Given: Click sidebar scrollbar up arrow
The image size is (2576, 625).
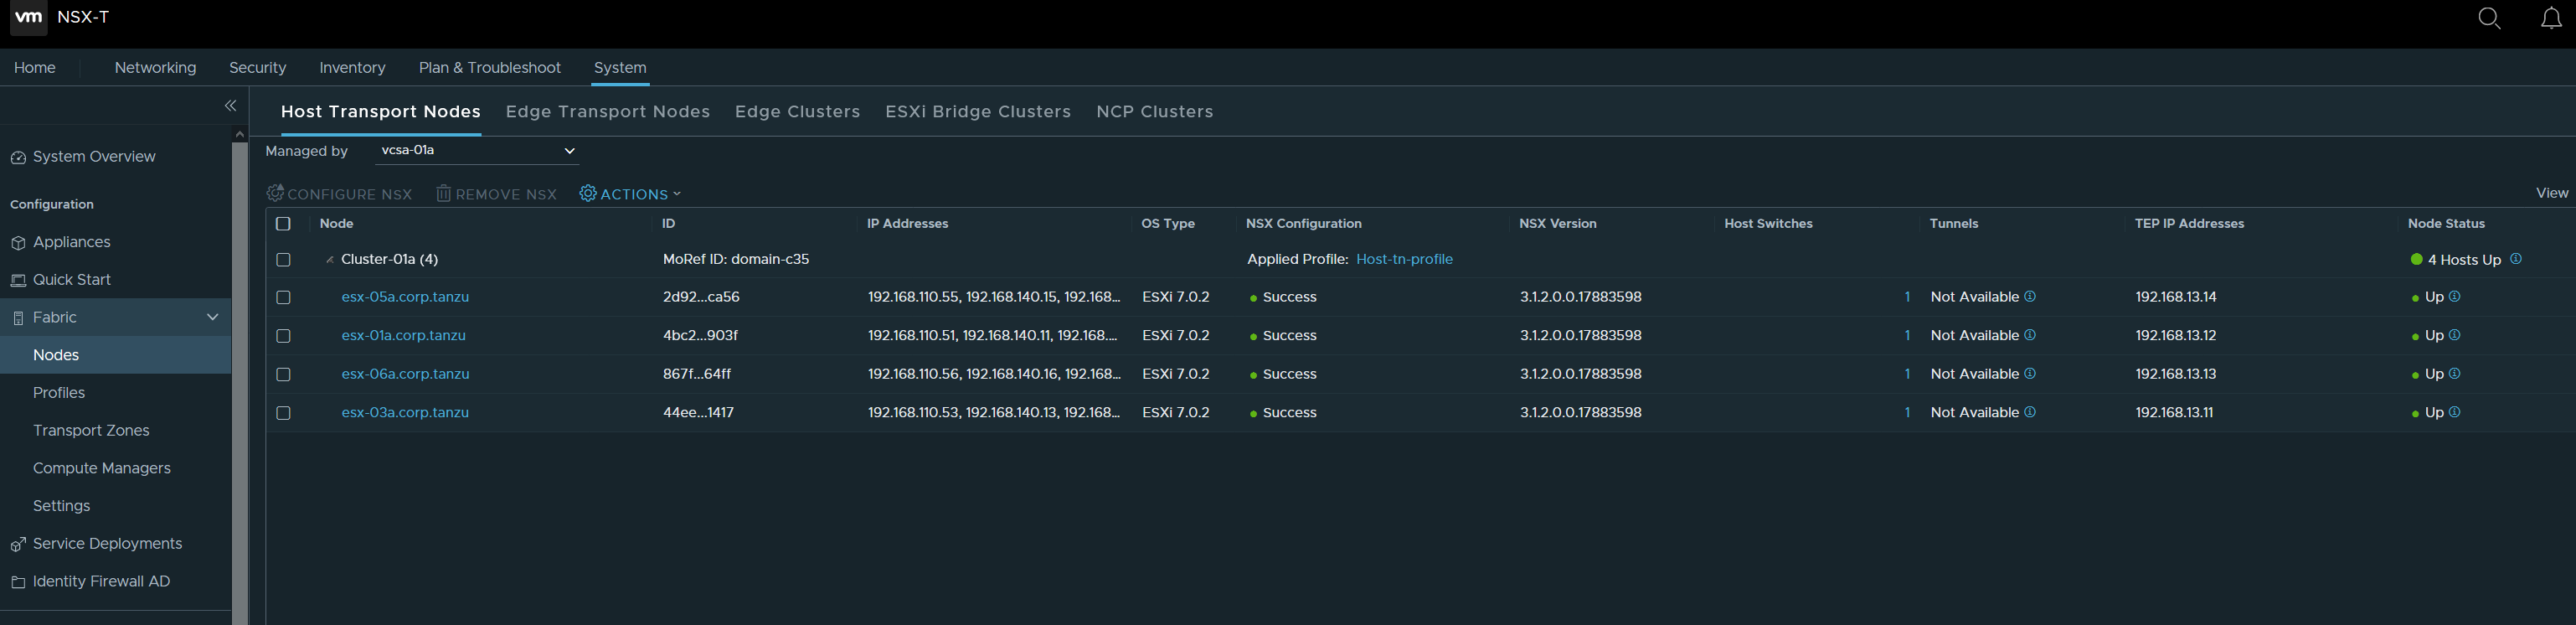Looking at the screenshot, I should click(240, 133).
